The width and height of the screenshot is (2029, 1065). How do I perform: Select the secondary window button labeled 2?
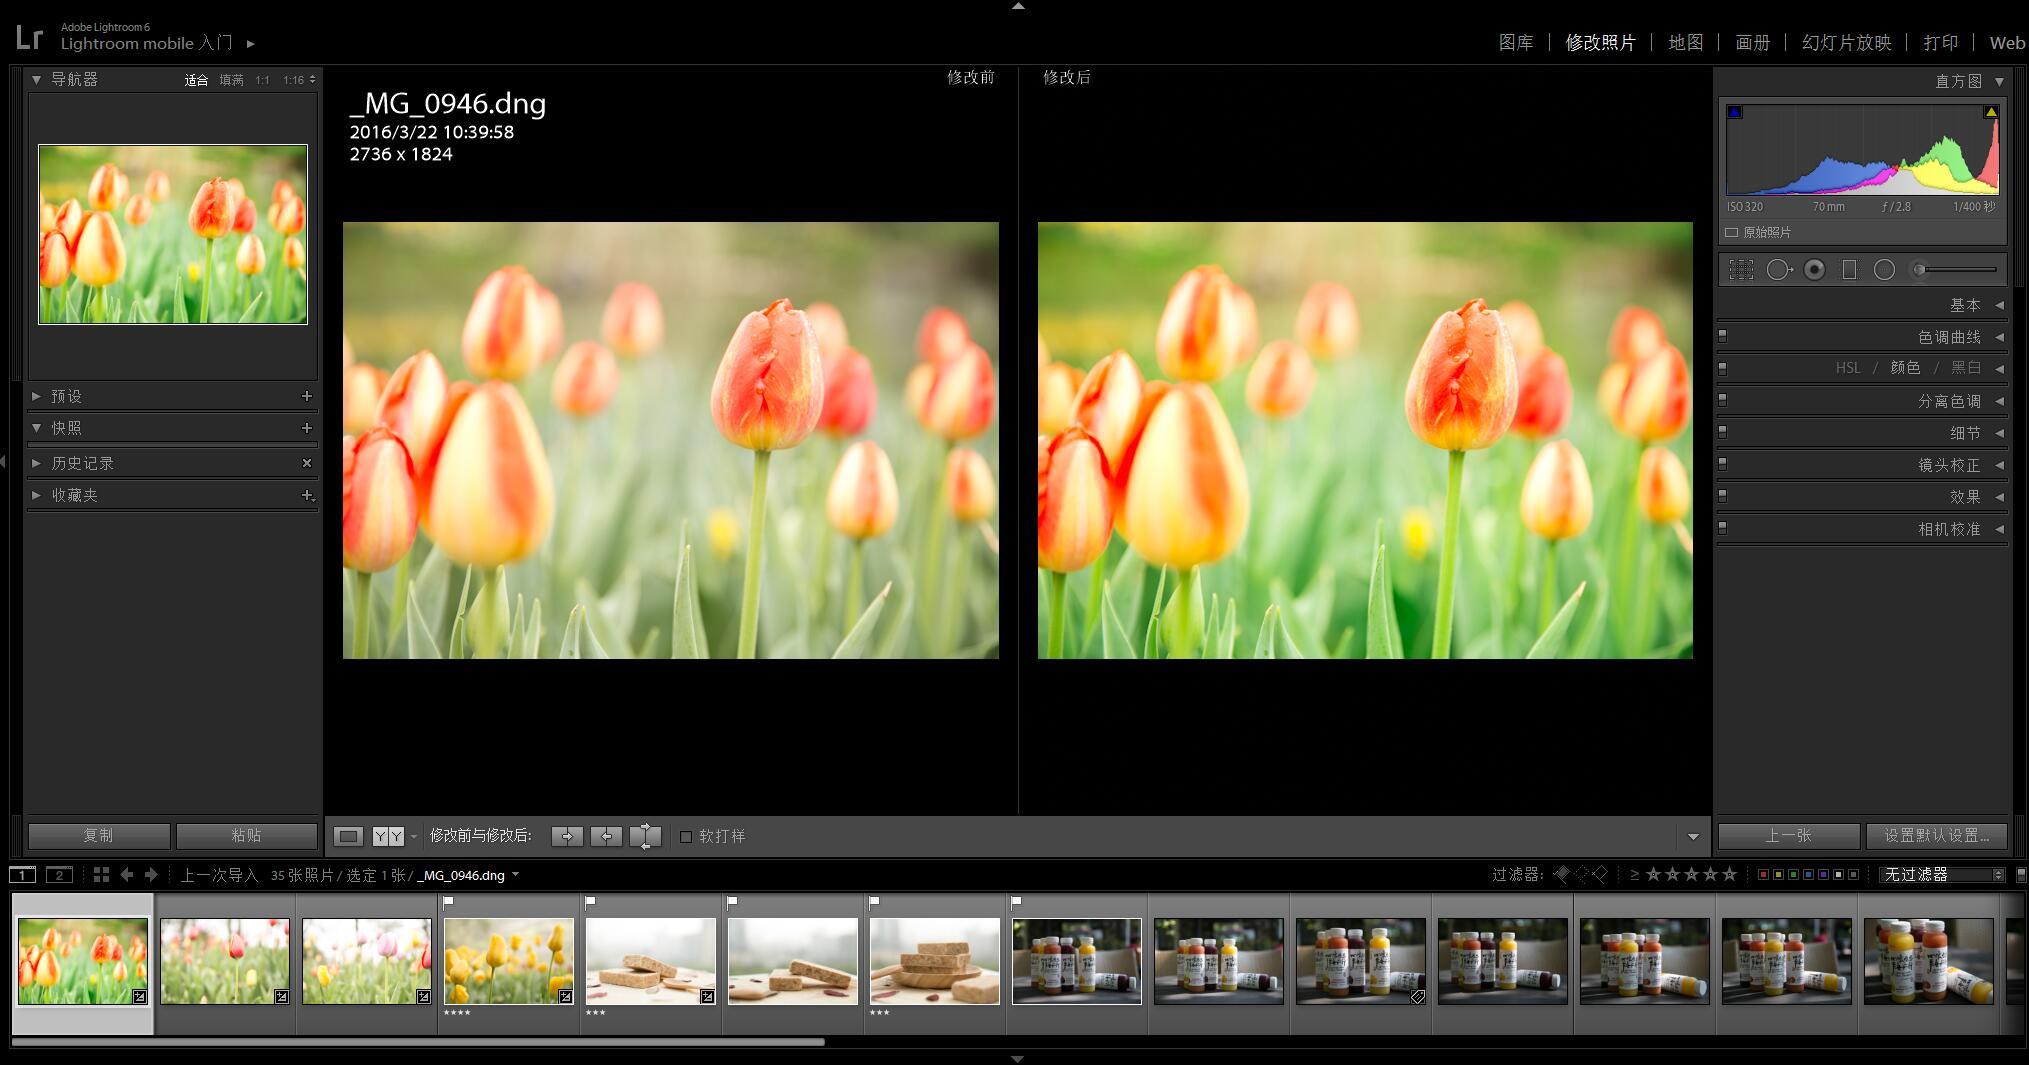(x=58, y=874)
